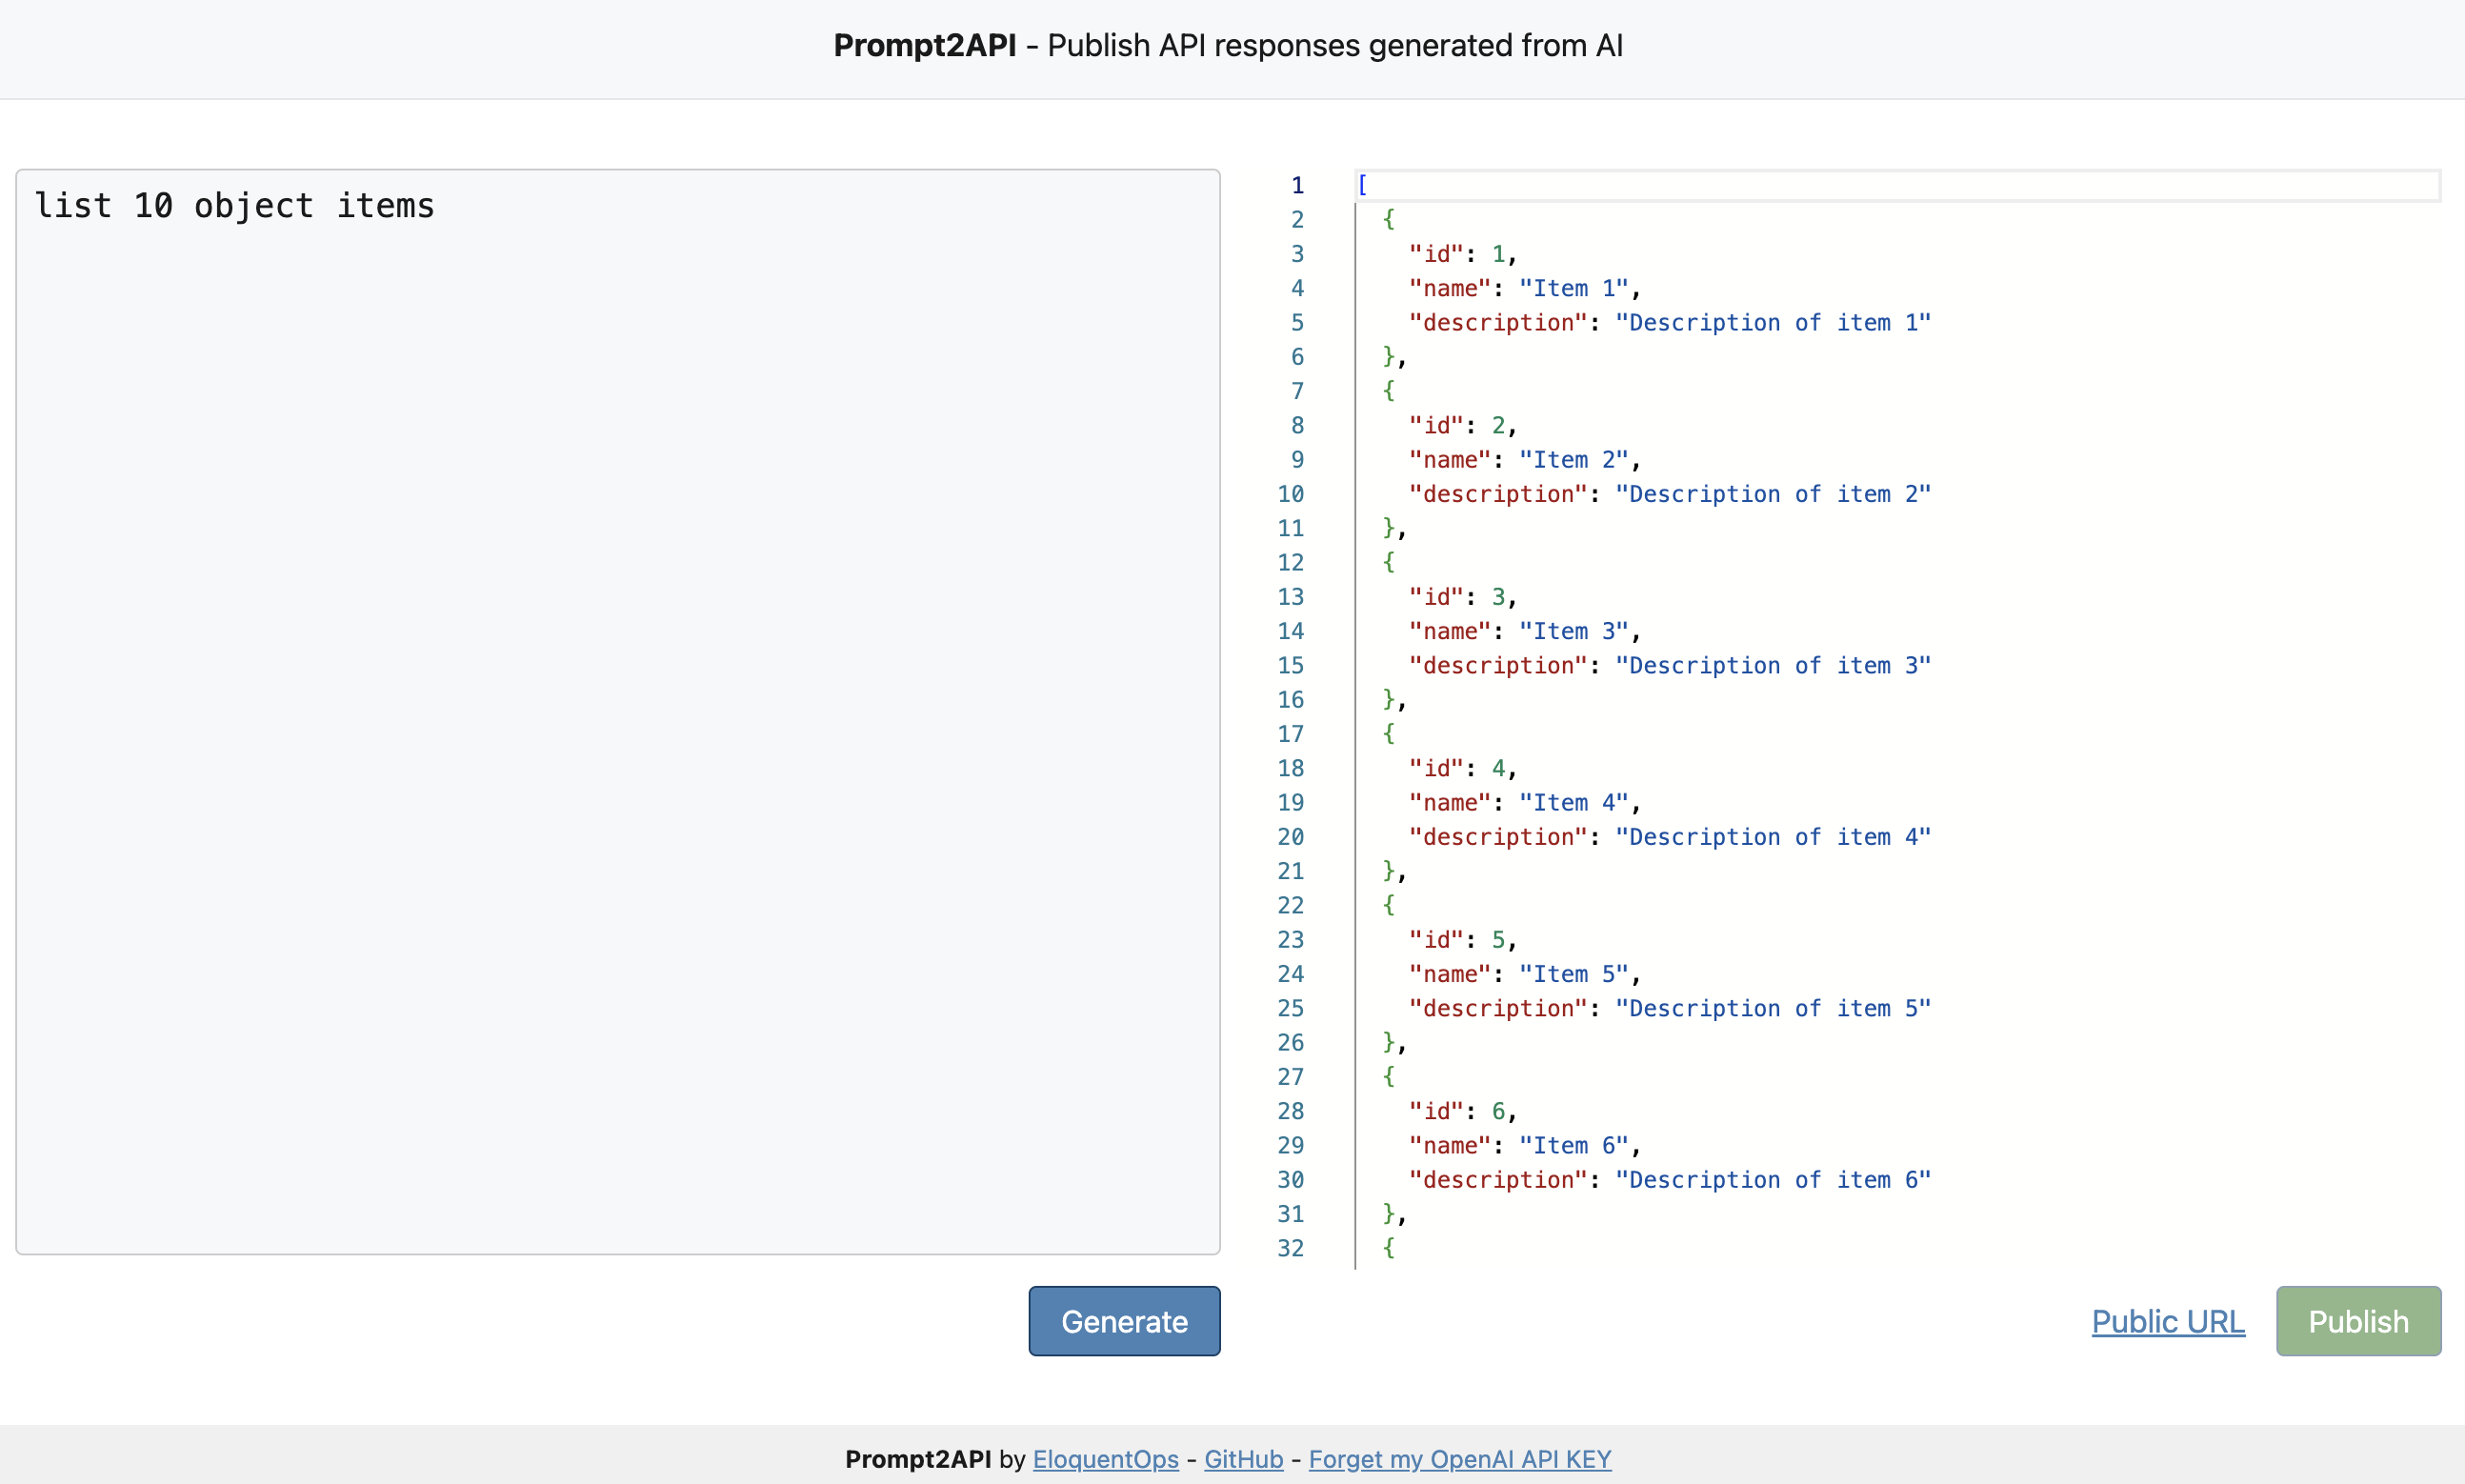
Task: Click the "Item 1" name value
Action: 1573,289
